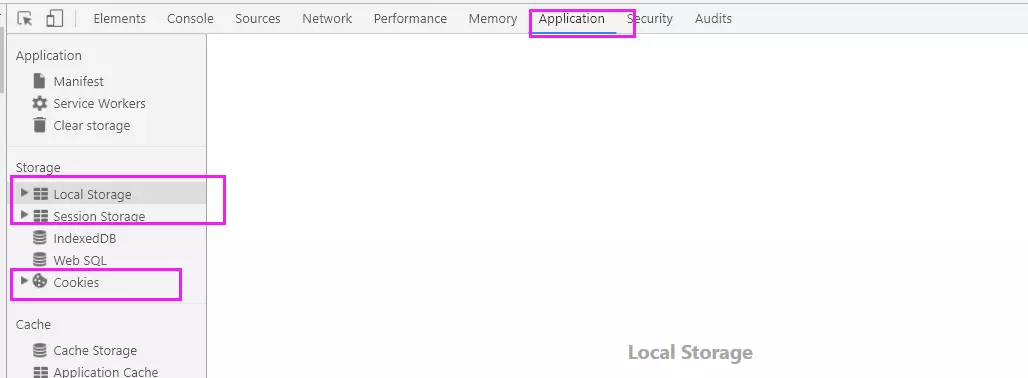Select the Local Storage label
Screen dimensions: 1028x378
(x=92, y=195)
